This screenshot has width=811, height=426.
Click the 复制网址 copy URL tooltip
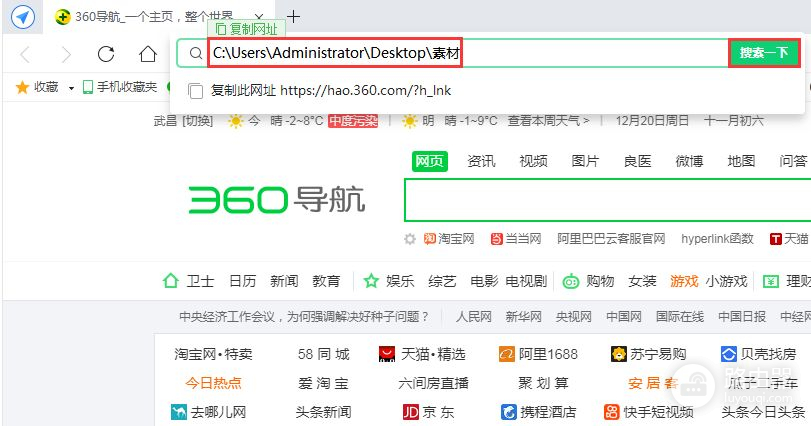click(x=247, y=29)
